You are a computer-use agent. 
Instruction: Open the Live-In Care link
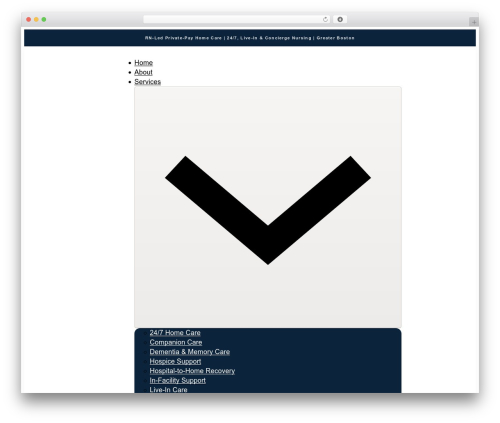click(x=168, y=390)
